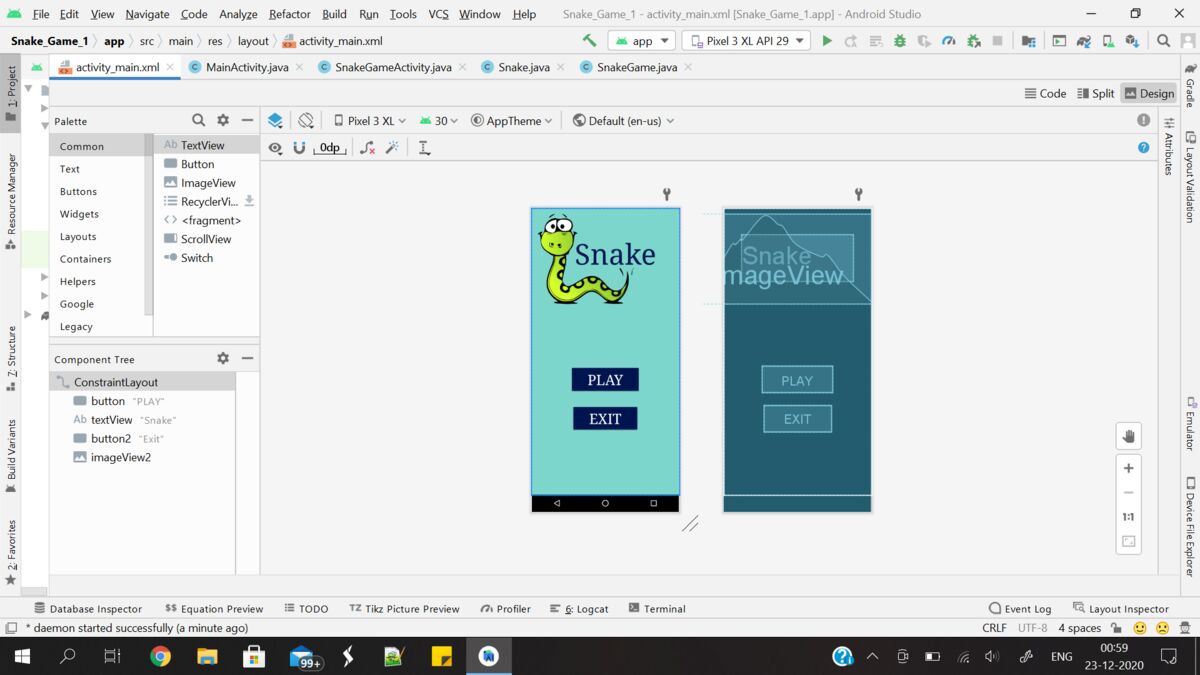This screenshot has width=1200, height=675.
Task: Open the Event Log
Action: 1020,608
